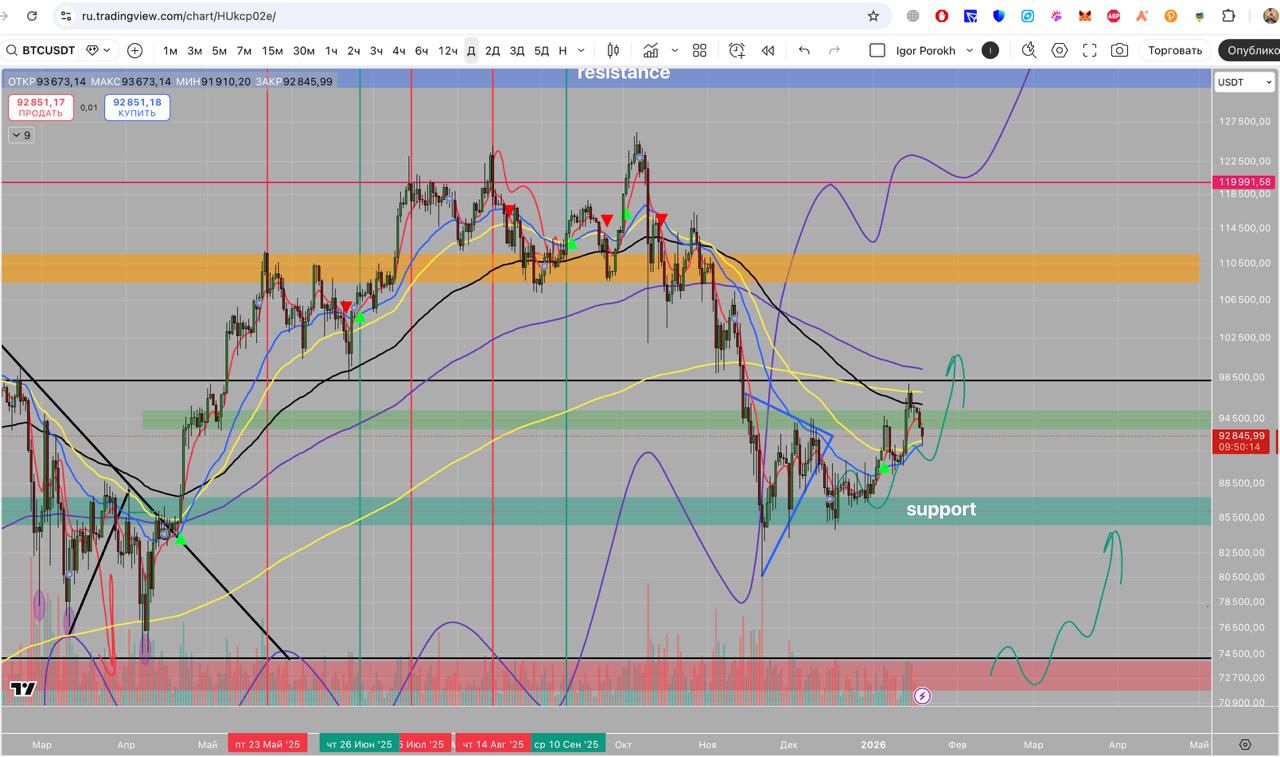This screenshot has height=757, width=1280.
Task: Open the Igor Porokh layout menu
Action: (934, 51)
